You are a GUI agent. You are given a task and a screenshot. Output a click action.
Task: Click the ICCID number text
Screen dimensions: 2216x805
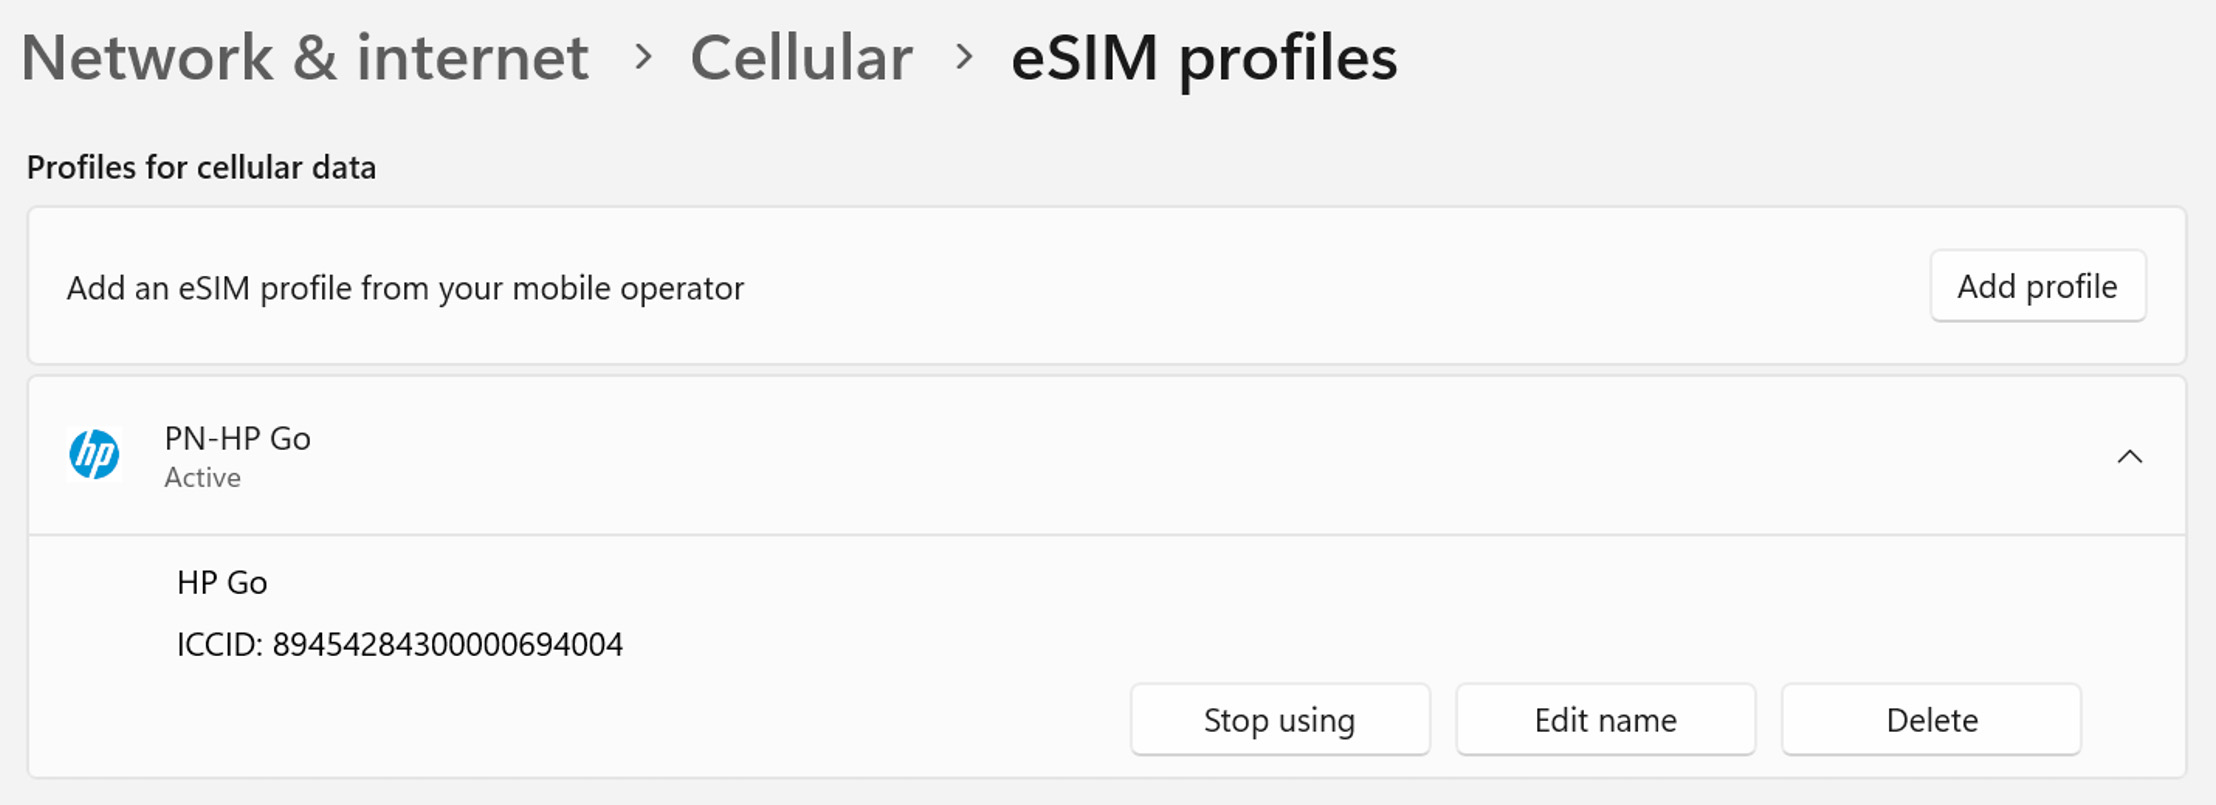click(447, 644)
